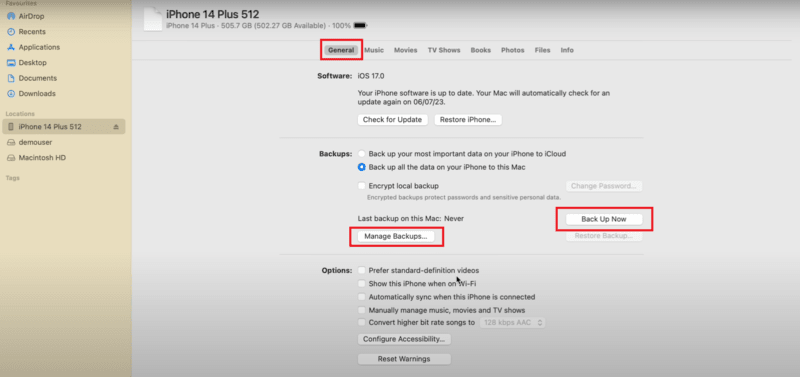Screen dimensions: 800x377
Task: Enable Prefer standard-definition videos
Action: pyautogui.click(x=362, y=270)
